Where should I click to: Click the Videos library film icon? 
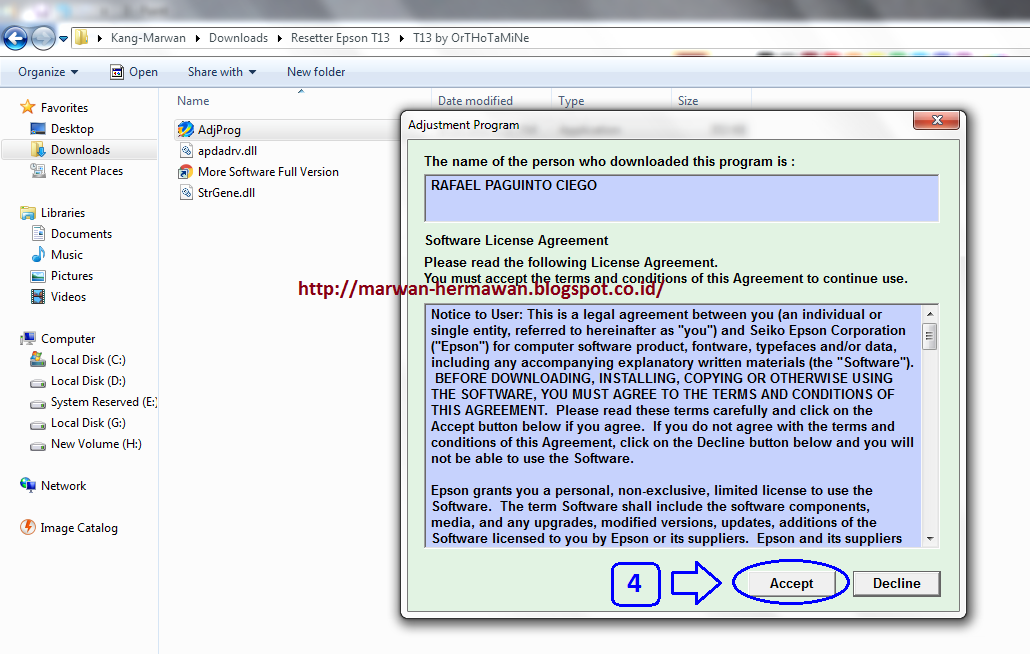pos(38,297)
